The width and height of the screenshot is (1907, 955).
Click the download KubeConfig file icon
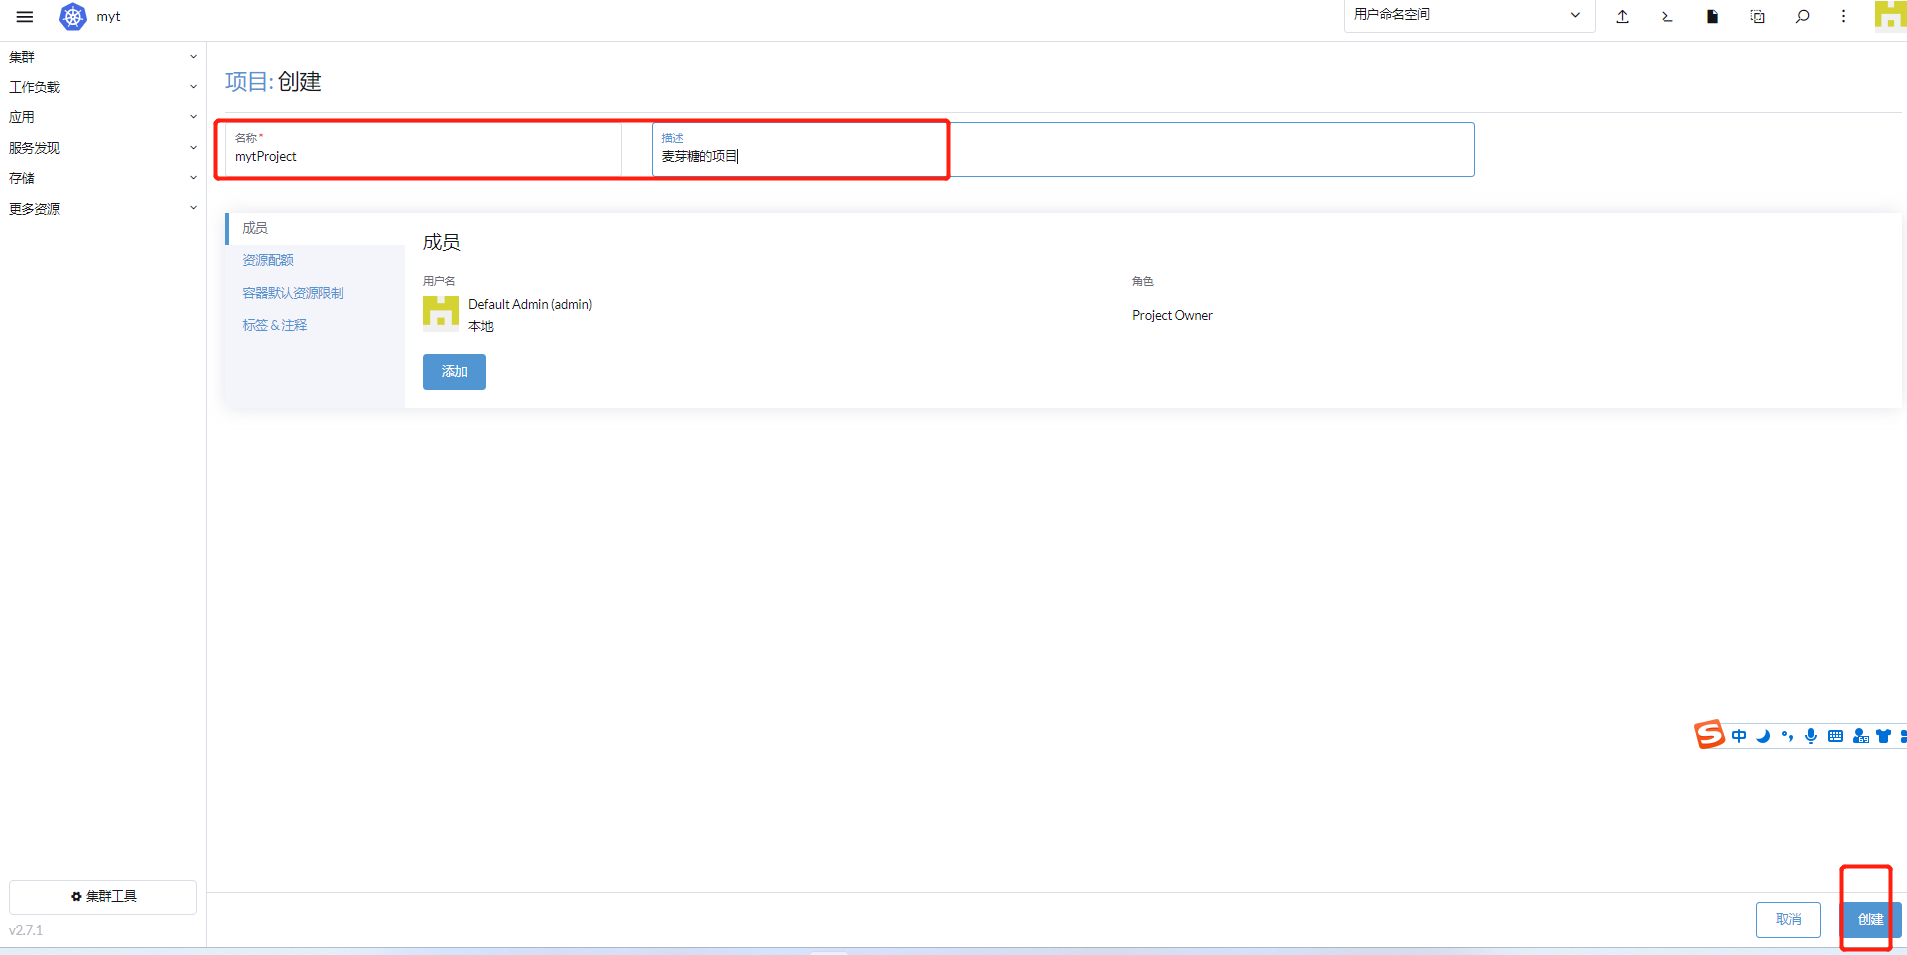click(x=1712, y=17)
